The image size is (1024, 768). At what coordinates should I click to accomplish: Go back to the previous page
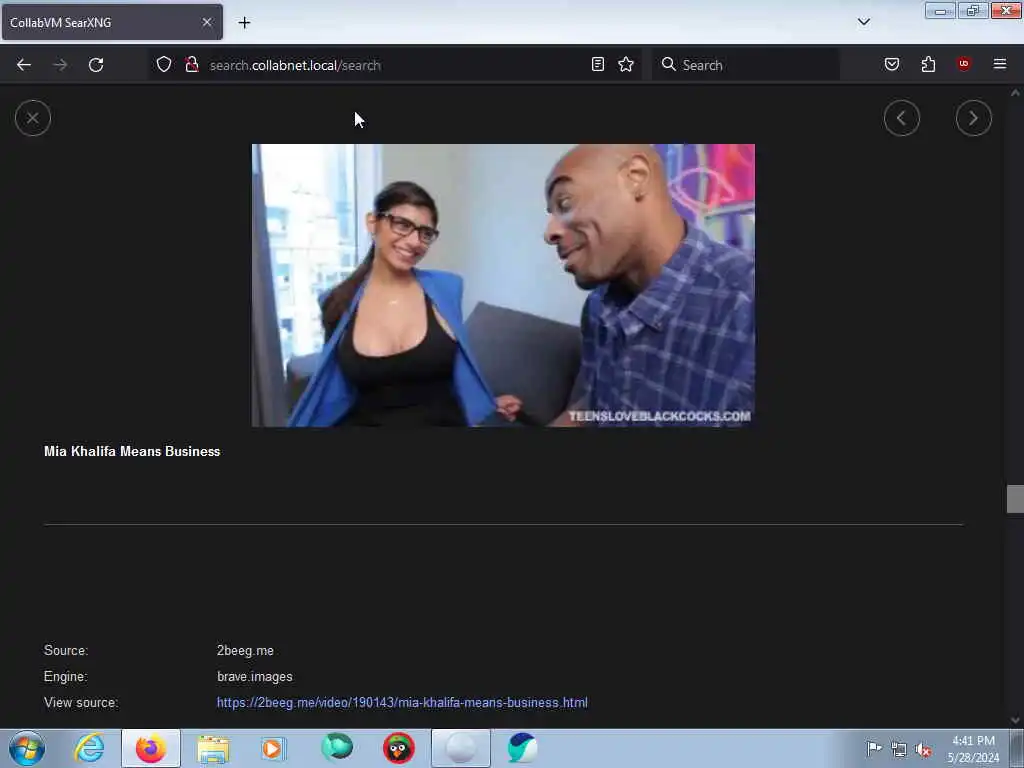tap(24, 65)
